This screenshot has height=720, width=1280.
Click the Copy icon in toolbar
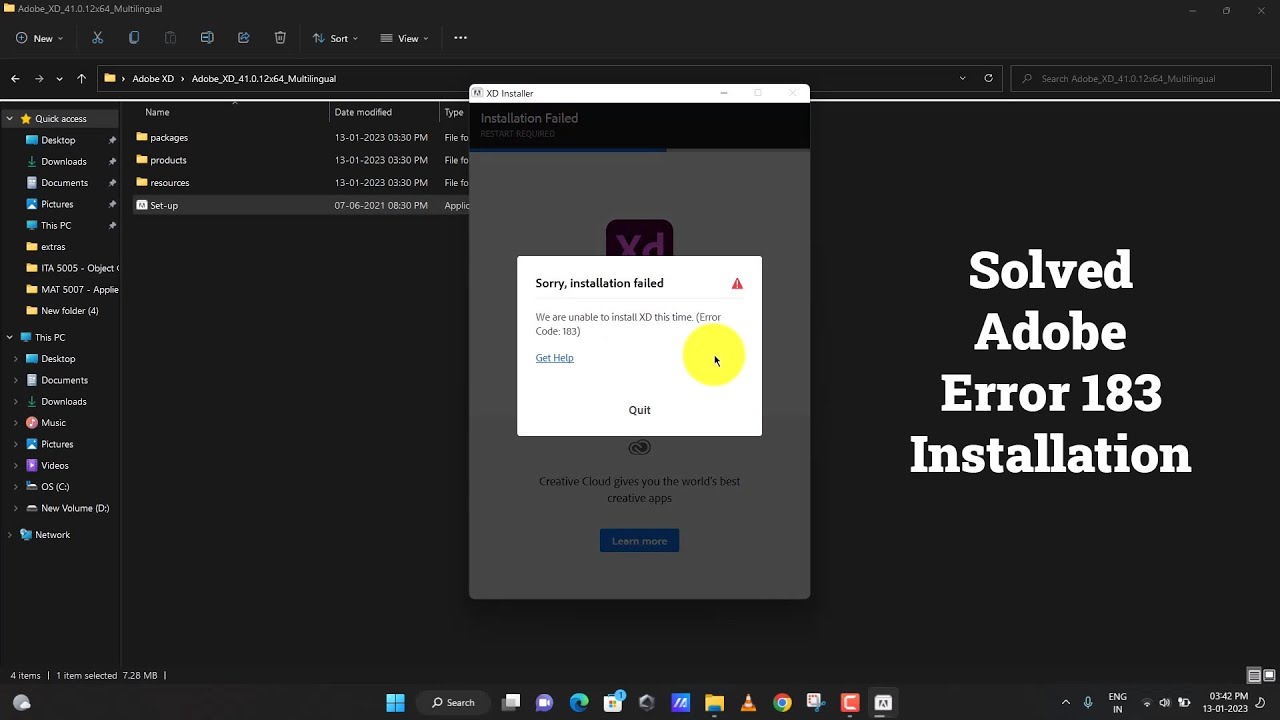click(134, 38)
